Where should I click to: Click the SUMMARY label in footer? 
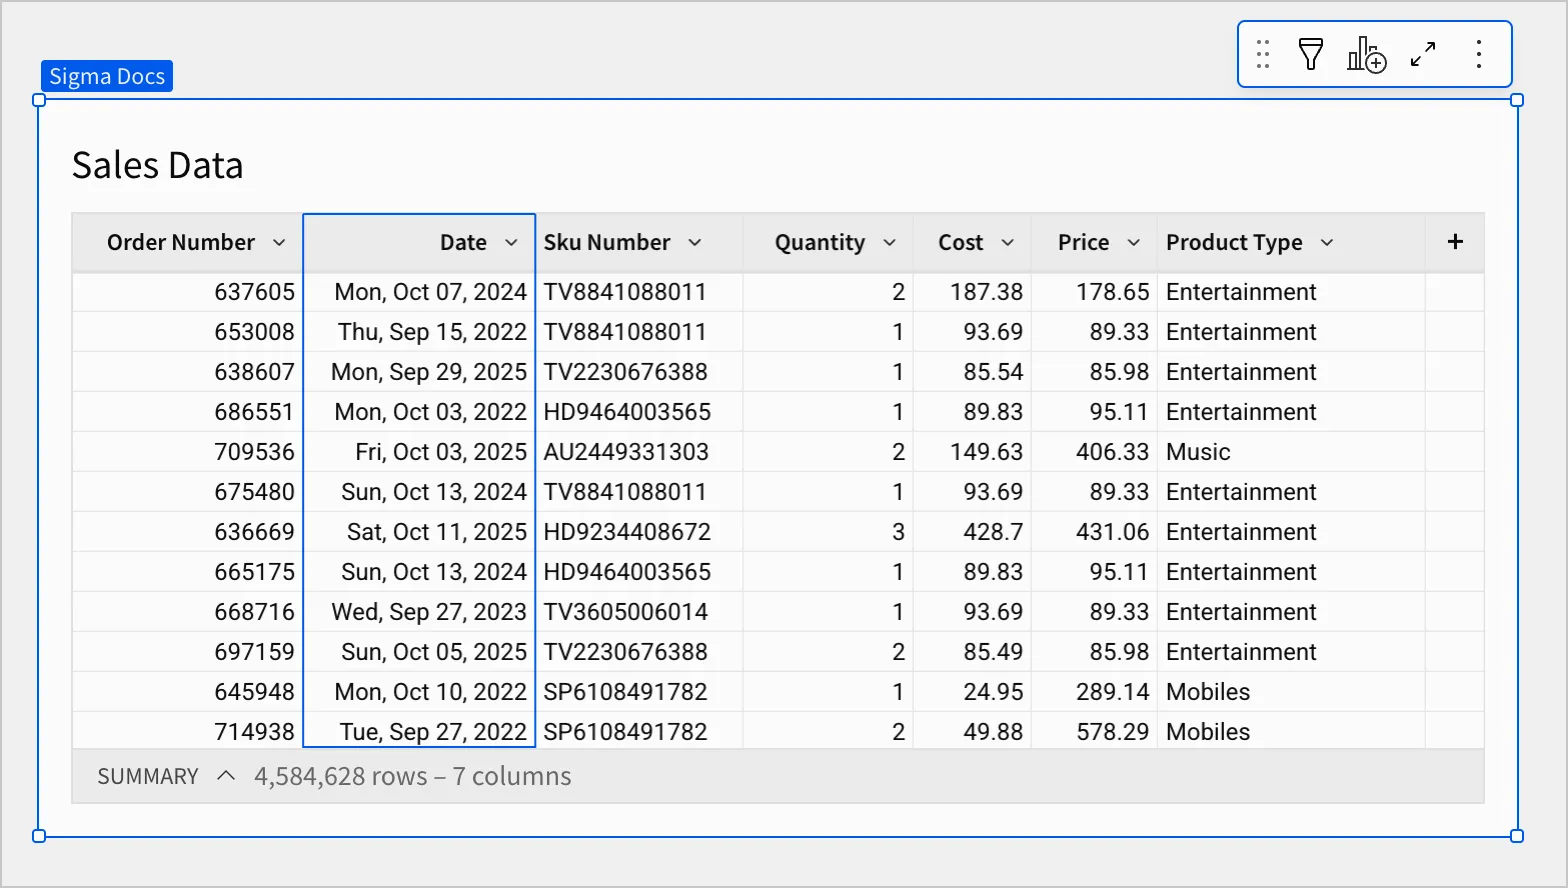pos(148,777)
